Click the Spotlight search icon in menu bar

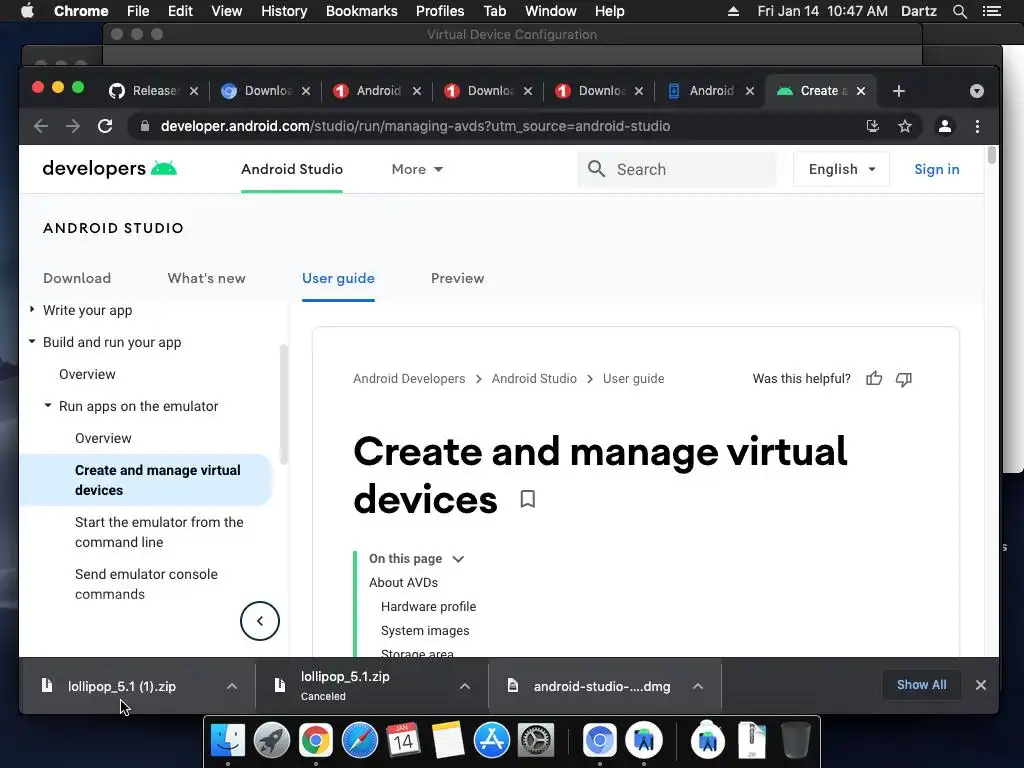pyautogui.click(x=959, y=11)
